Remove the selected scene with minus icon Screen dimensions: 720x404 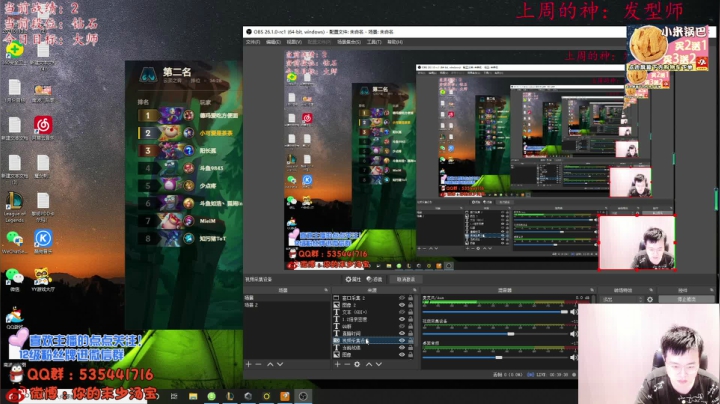258,364
